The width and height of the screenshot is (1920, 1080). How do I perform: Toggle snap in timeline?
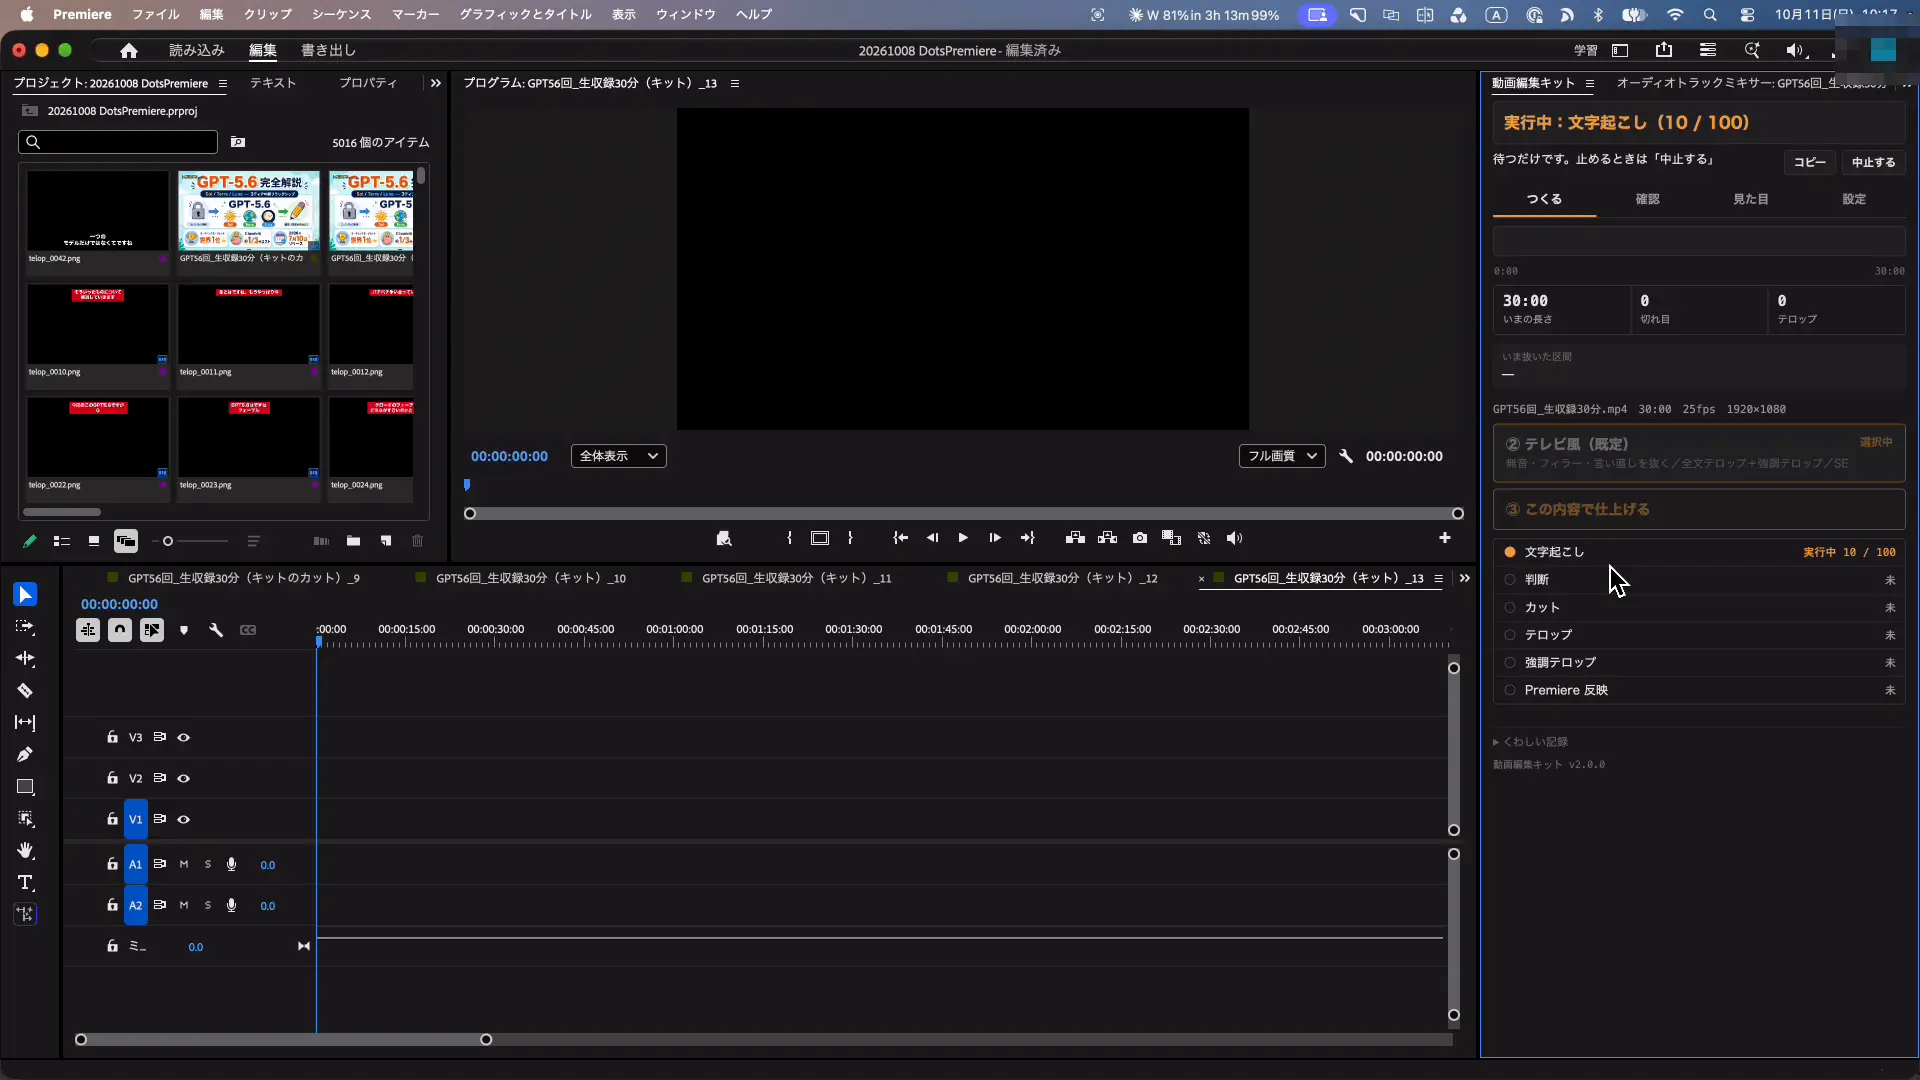[120, 630]
